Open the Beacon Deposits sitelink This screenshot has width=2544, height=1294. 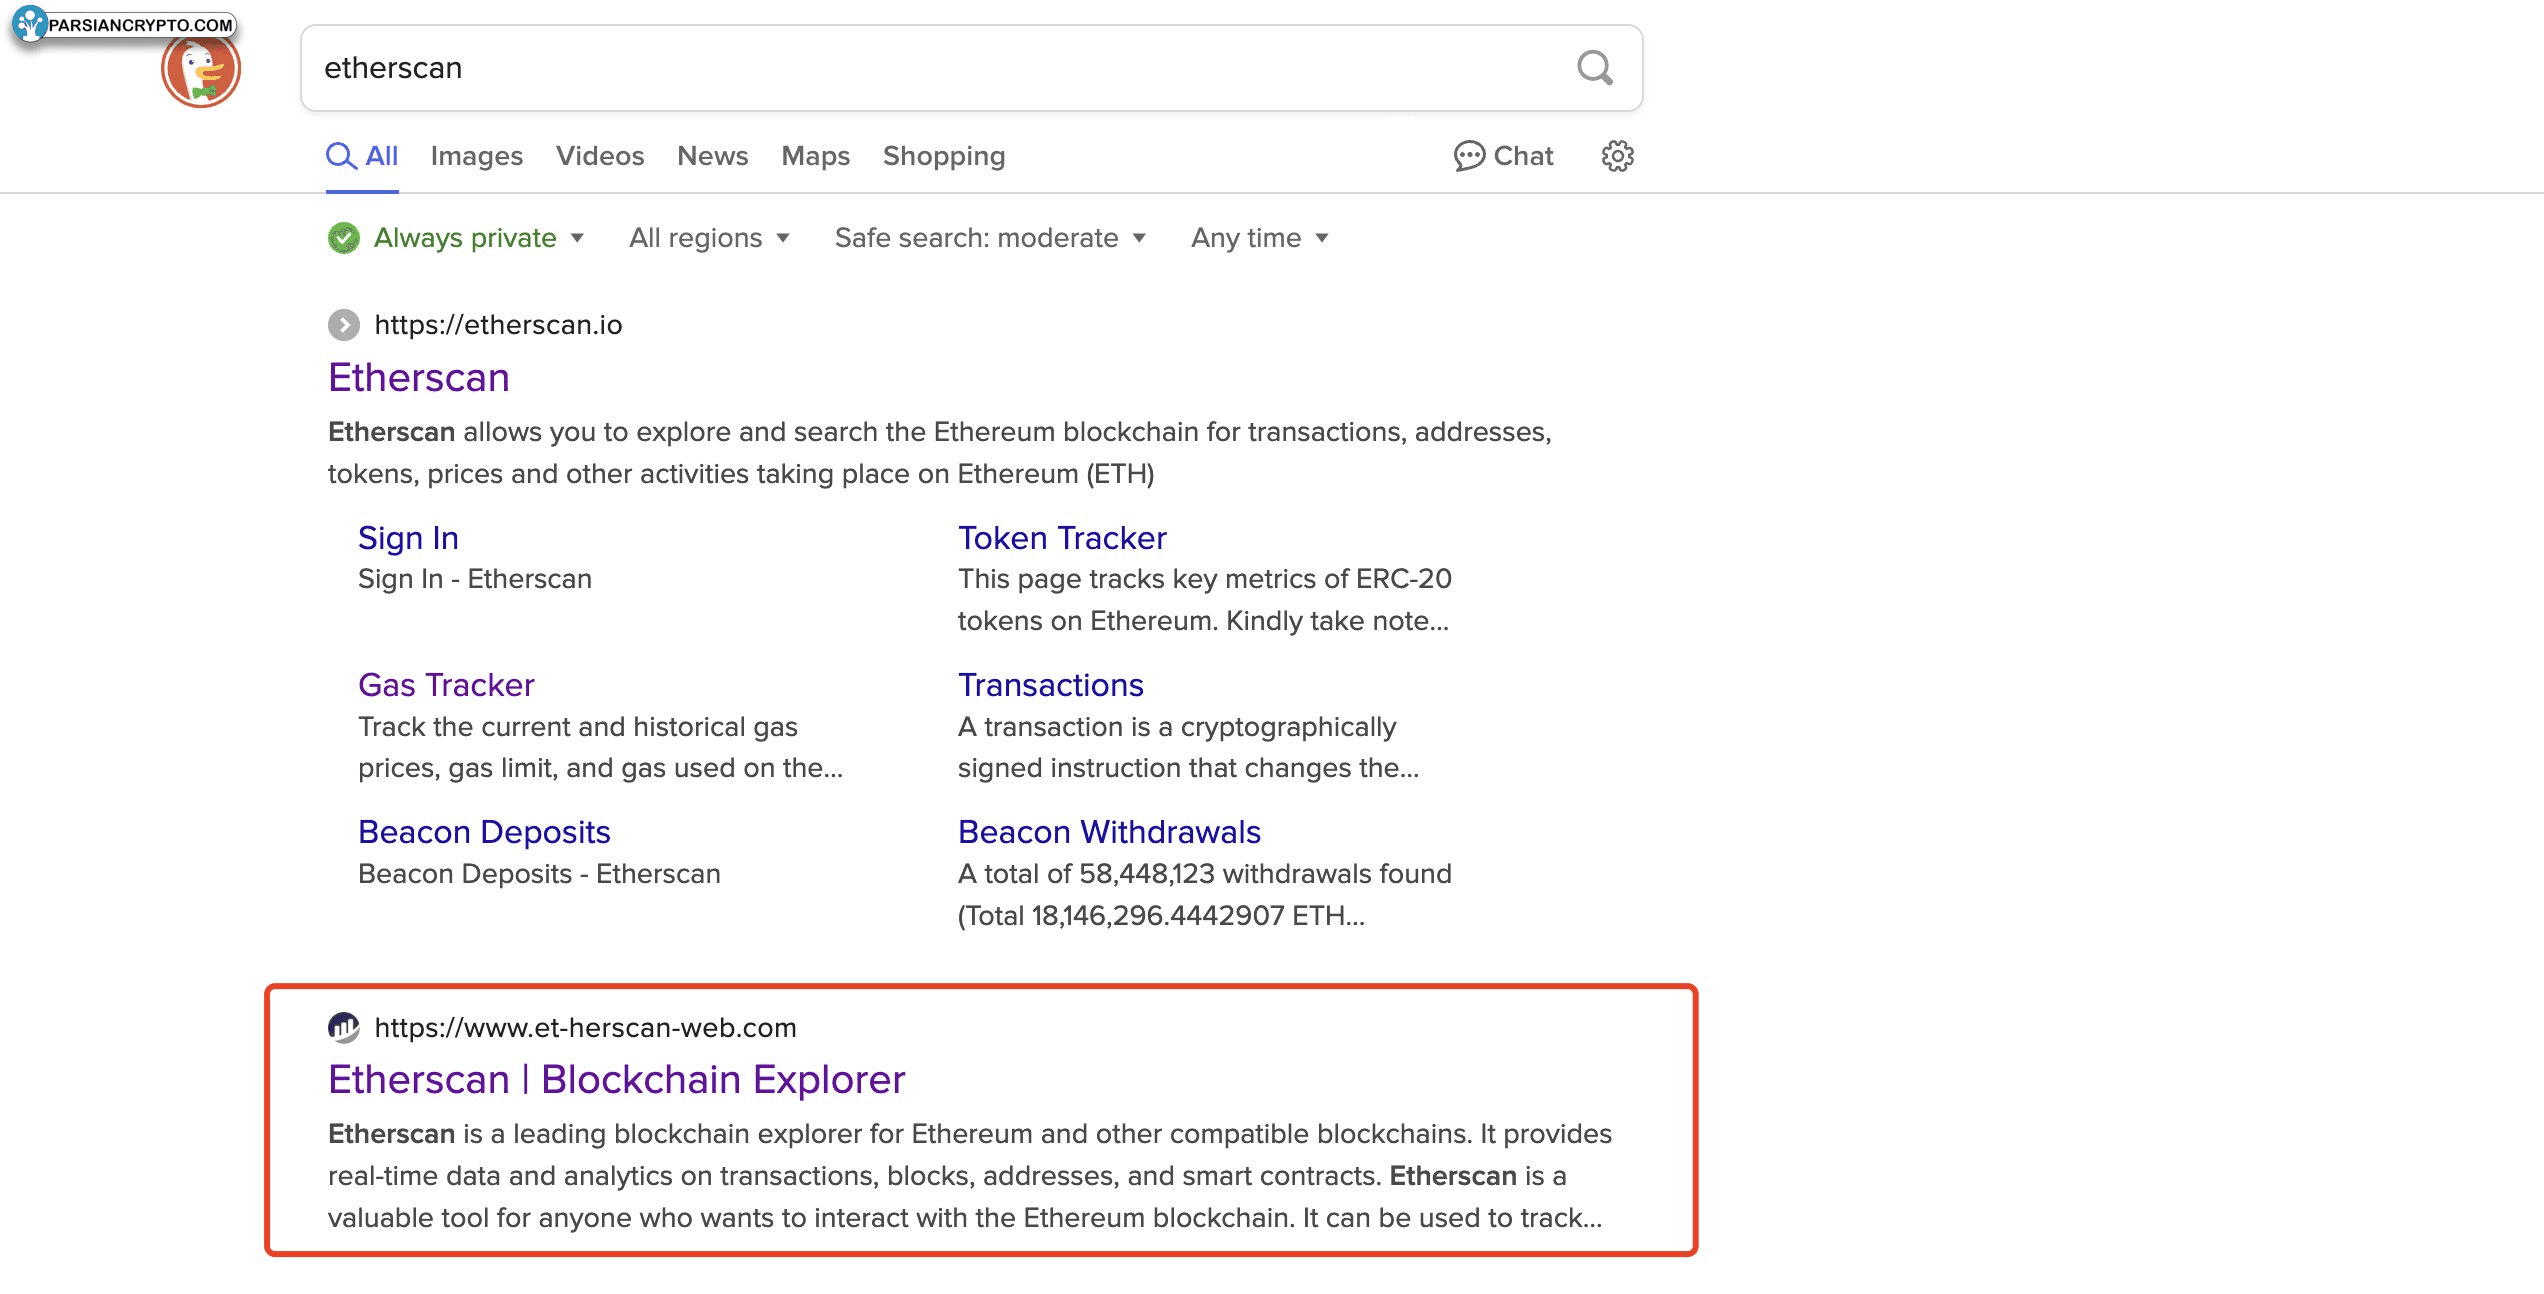pos(484,832)
